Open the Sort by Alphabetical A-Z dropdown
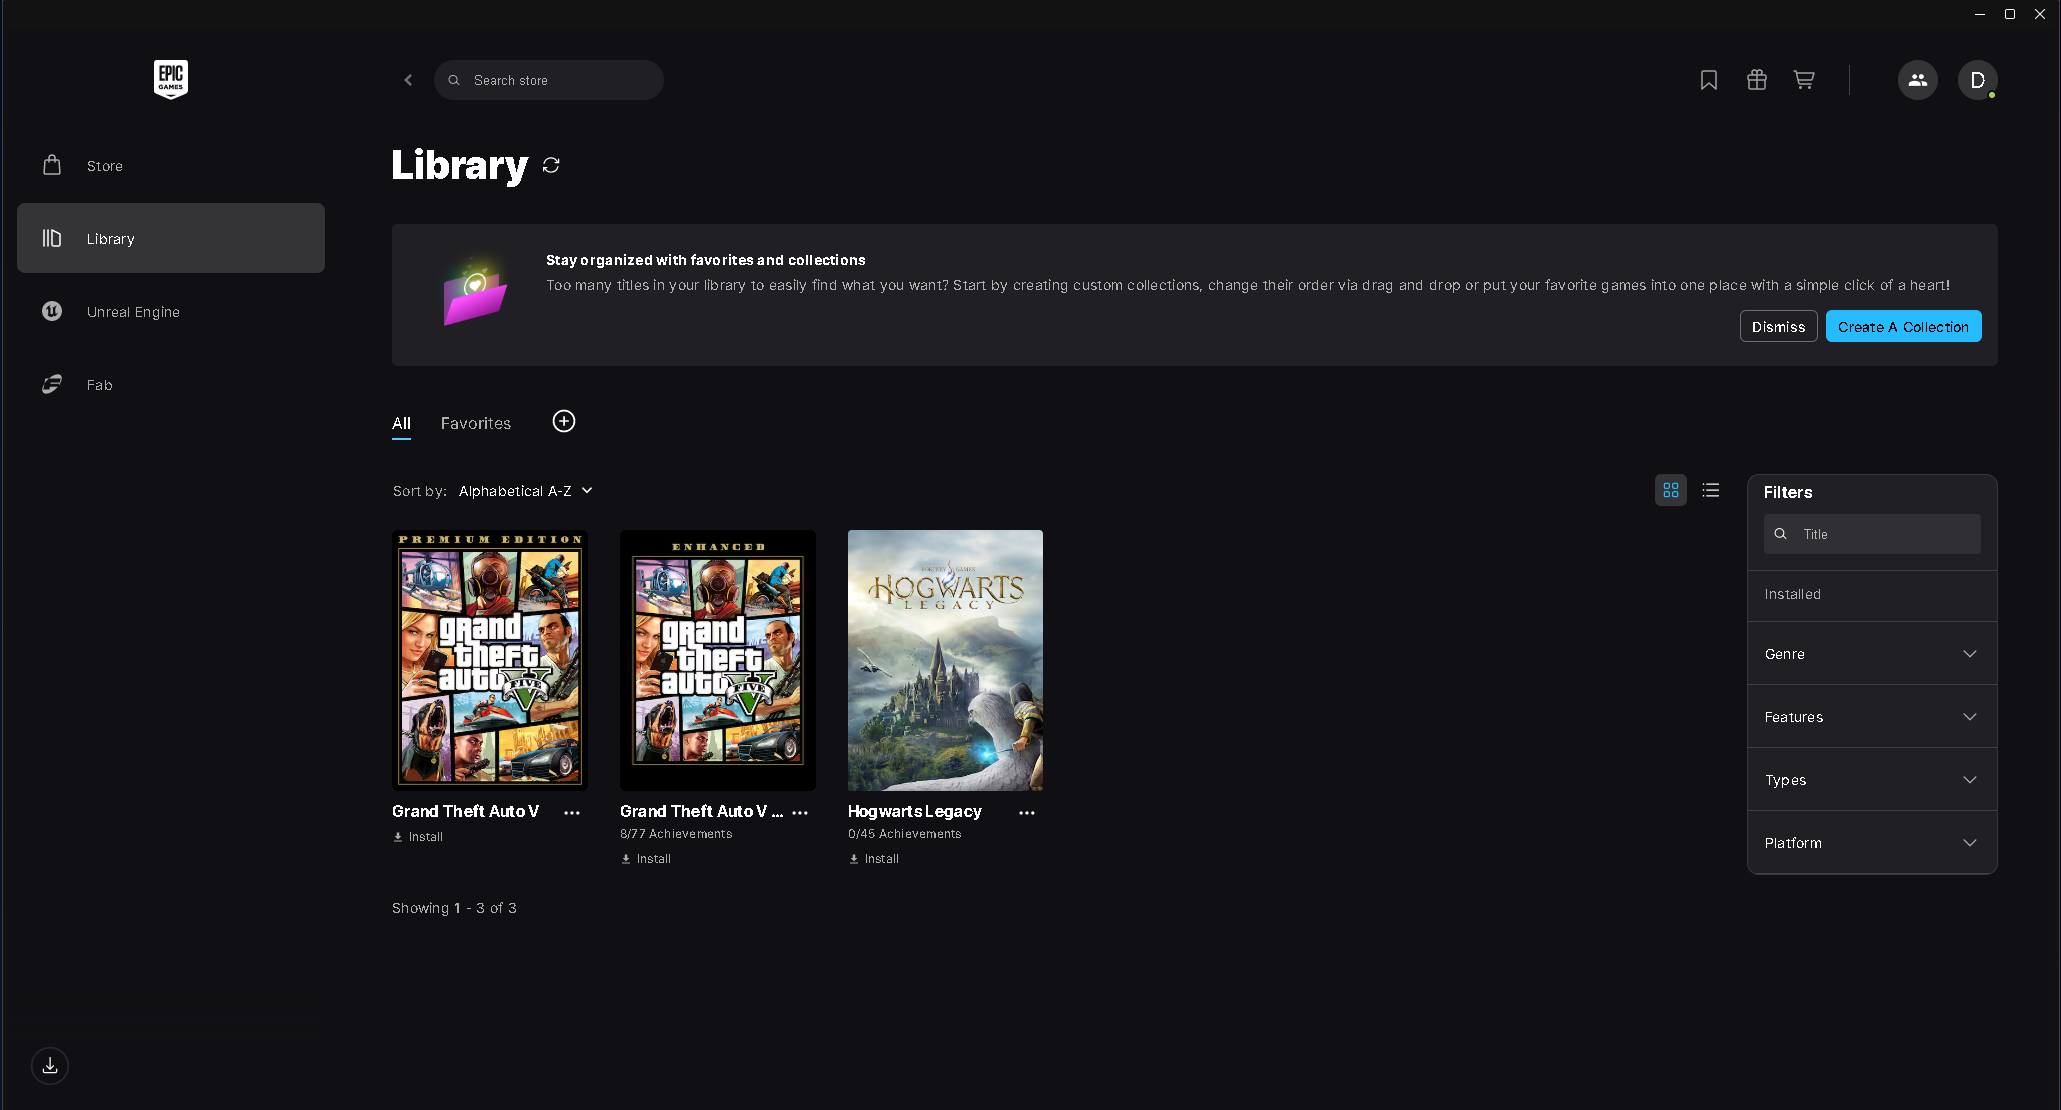2061x1110 pixels. pyautogui.click(x=526, y=491)
